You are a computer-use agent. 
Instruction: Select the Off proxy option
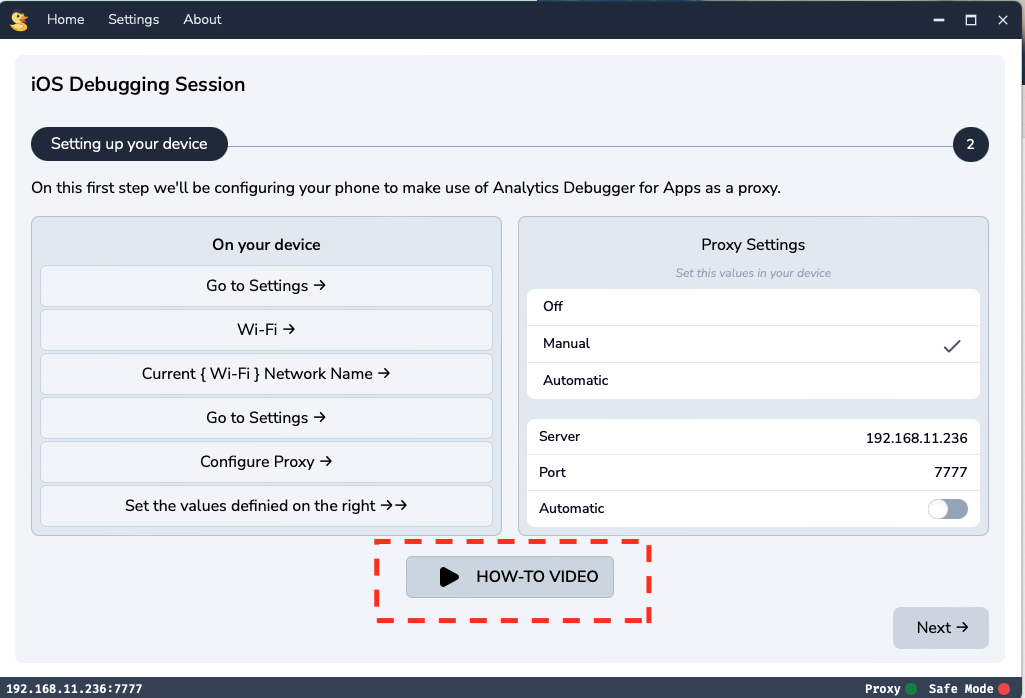(x=753, y=307)
